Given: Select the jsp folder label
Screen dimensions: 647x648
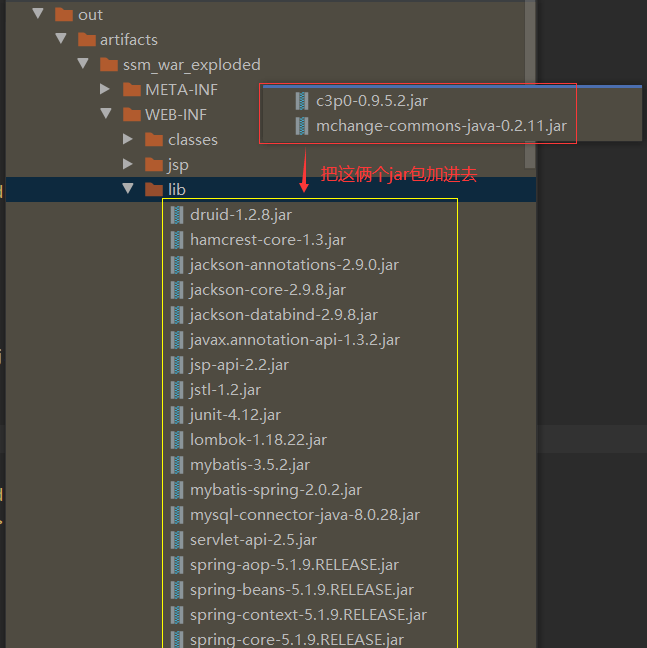Looking at the screenshot, I should [178, 165].
